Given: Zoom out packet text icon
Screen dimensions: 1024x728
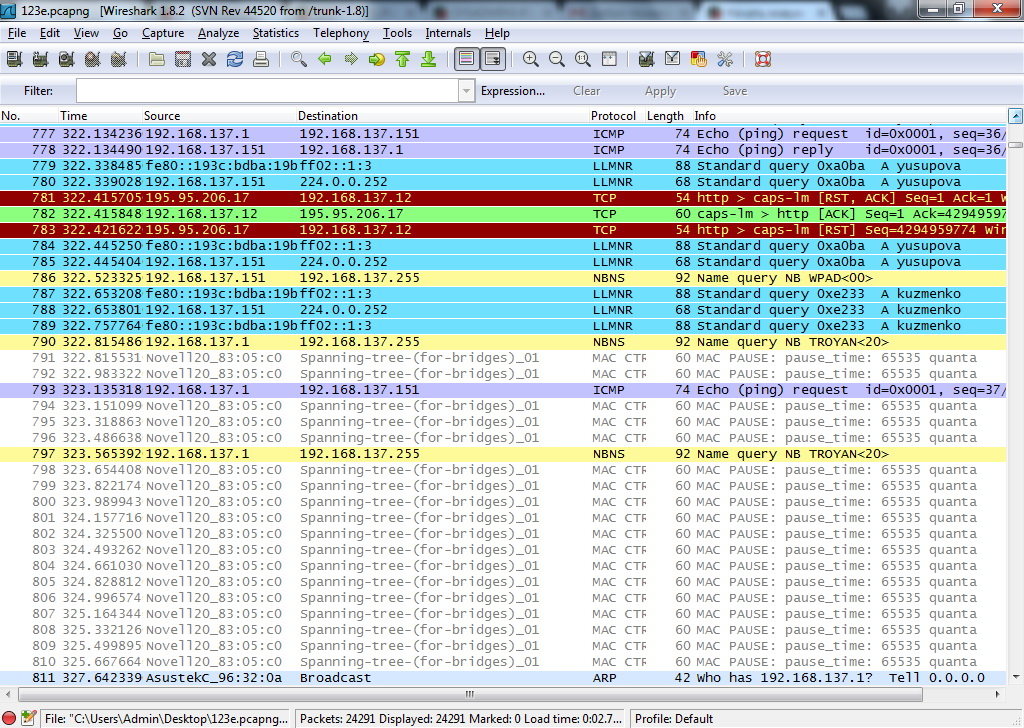Looking at the screenshot, I should point(556,59).
